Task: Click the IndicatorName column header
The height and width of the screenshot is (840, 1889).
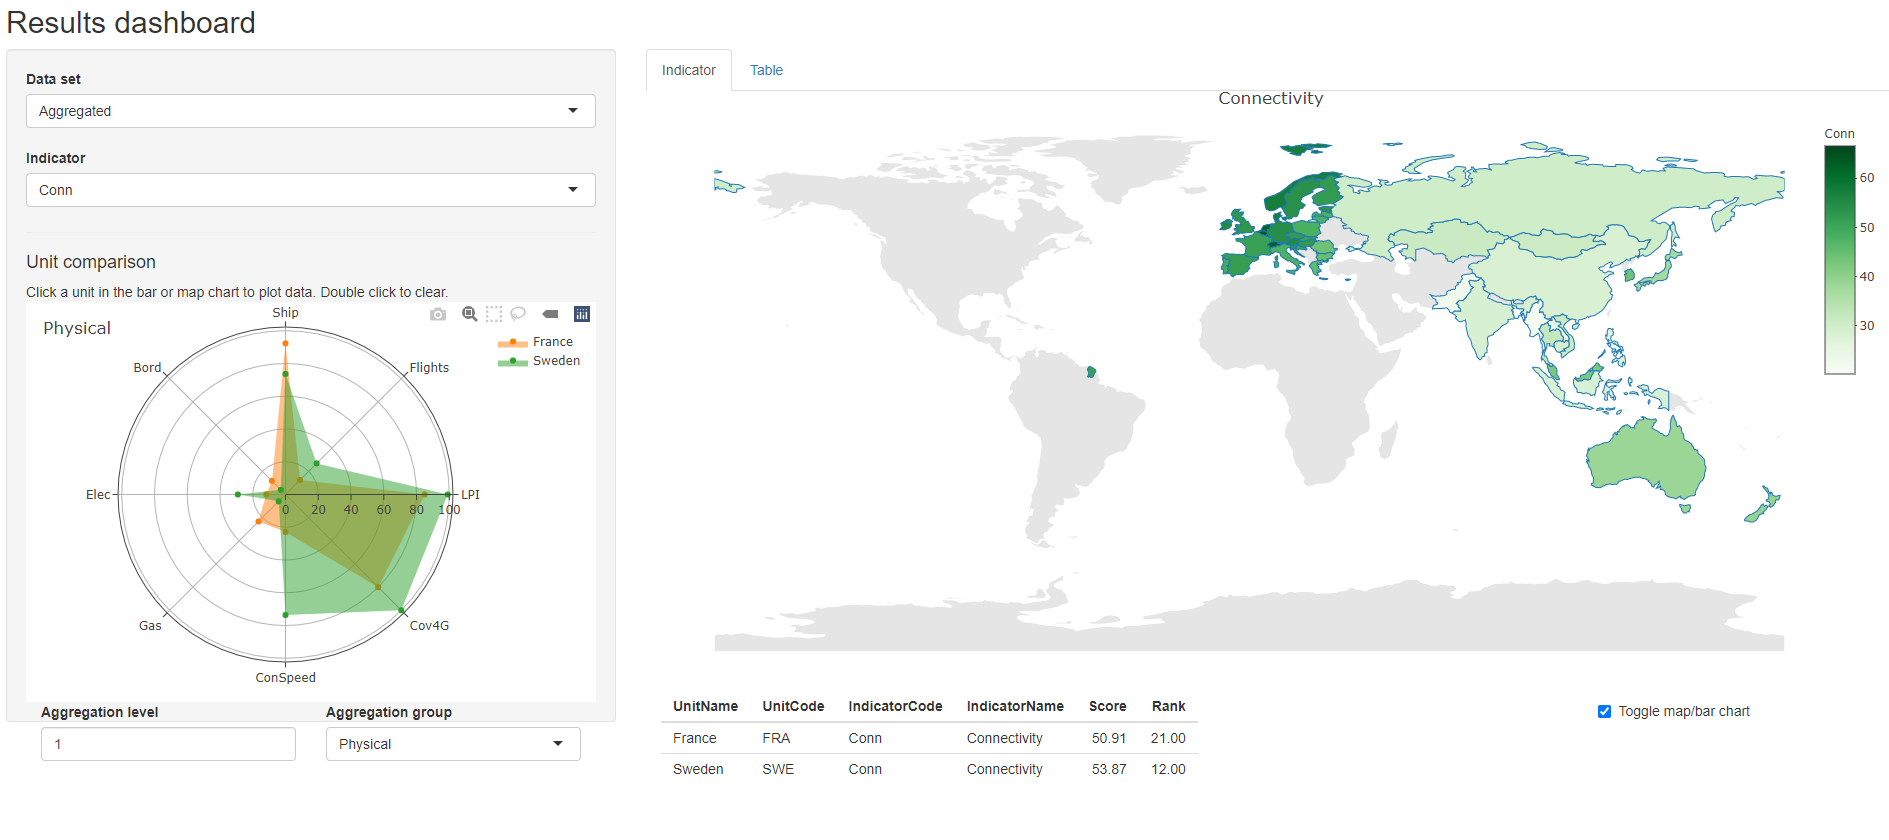Action: coord(1015,706)
